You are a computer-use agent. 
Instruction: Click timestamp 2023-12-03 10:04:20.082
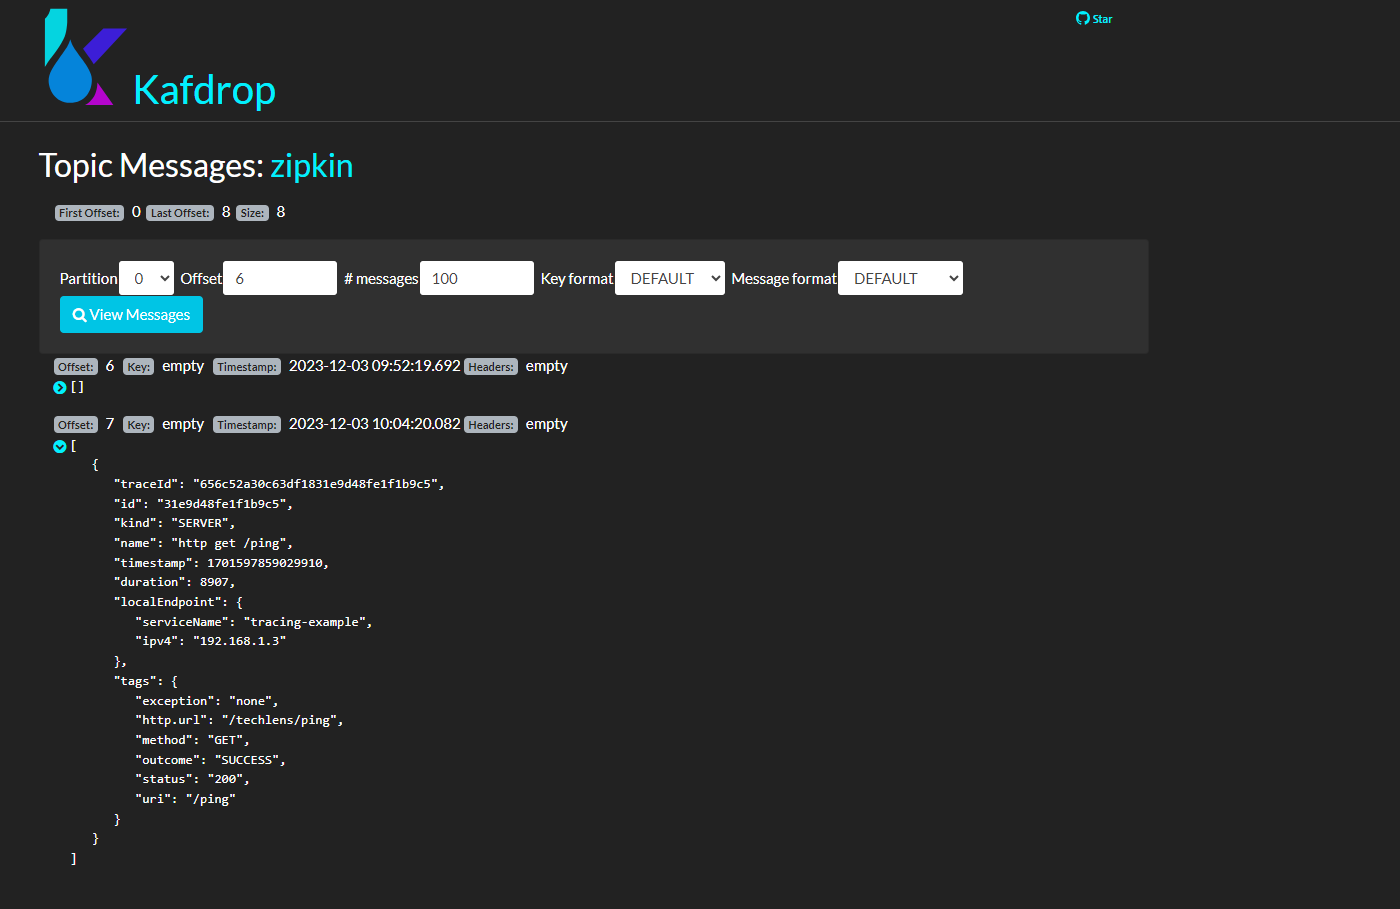coord(375,424)
